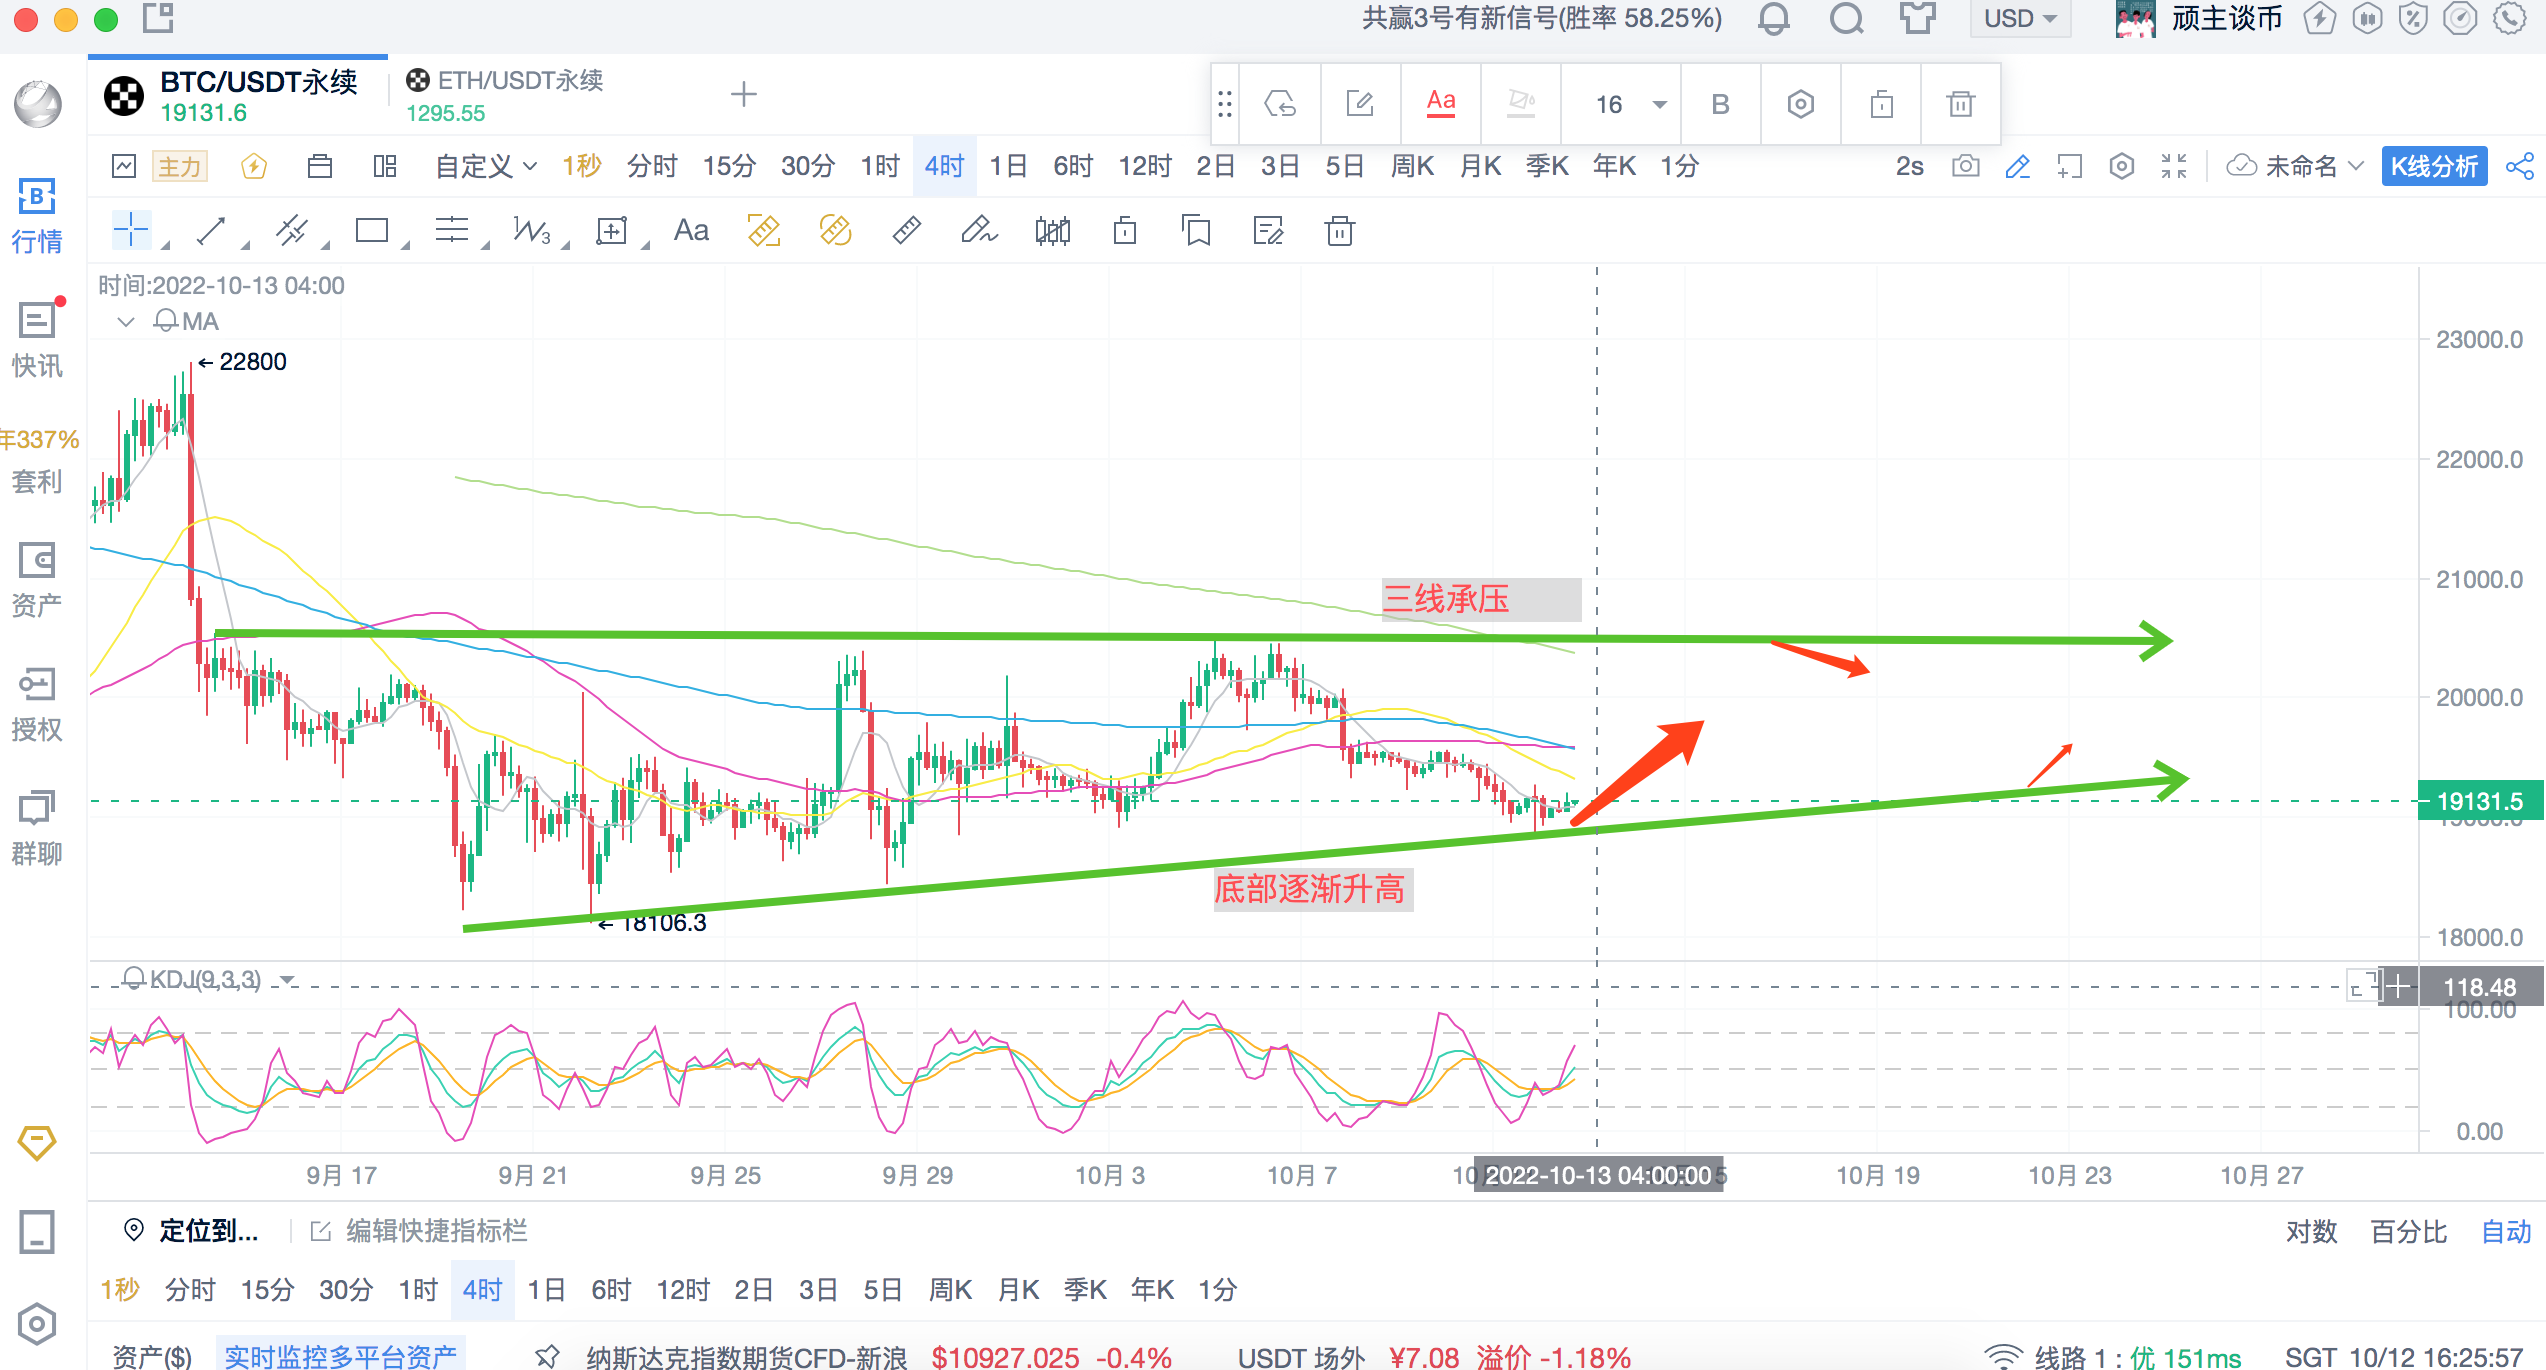Select the 1日 timeframe in top bar
The width and height of the screenshot is (2546, 1370).
coord(1007,166)
